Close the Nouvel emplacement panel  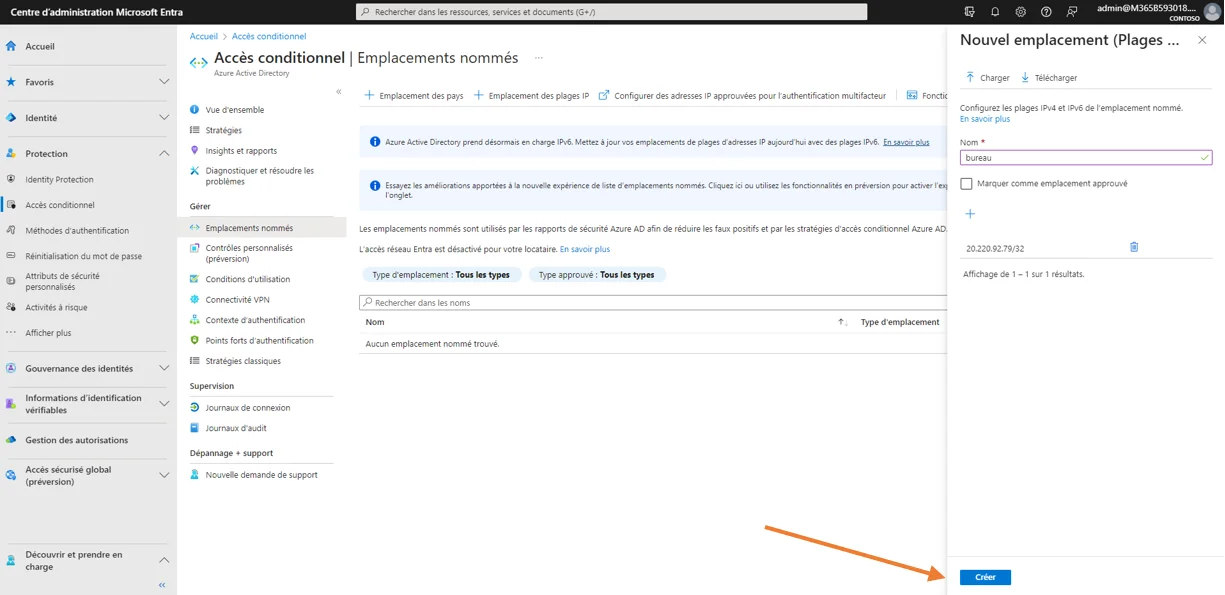pos(1202,40)
